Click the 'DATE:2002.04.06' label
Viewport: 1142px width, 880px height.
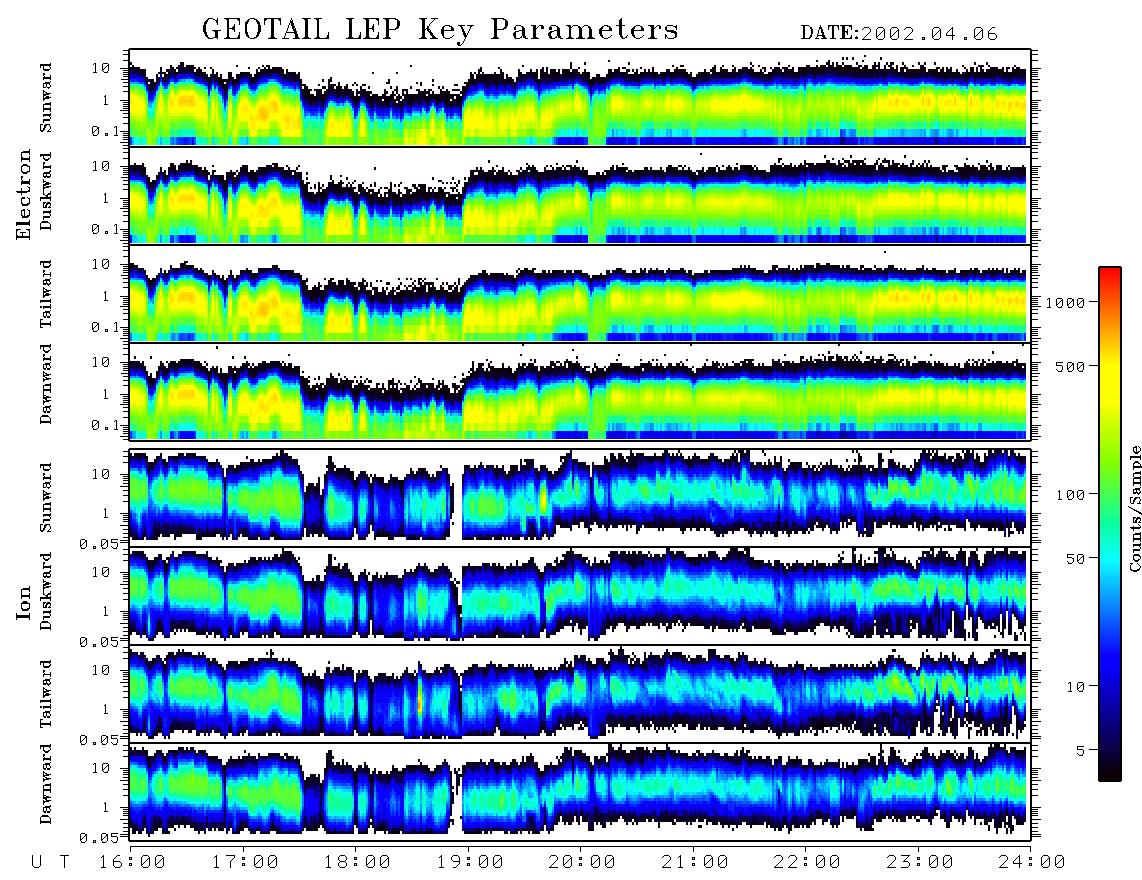899,34
